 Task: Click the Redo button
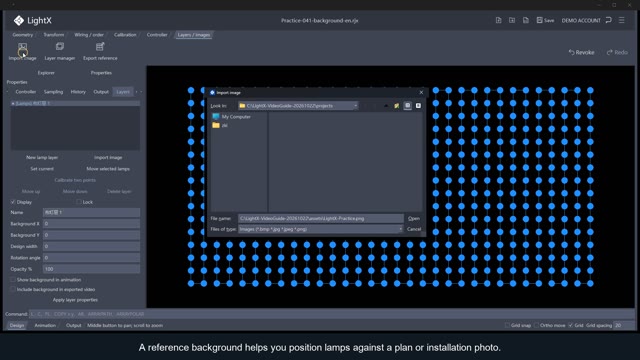pos(617,52)
